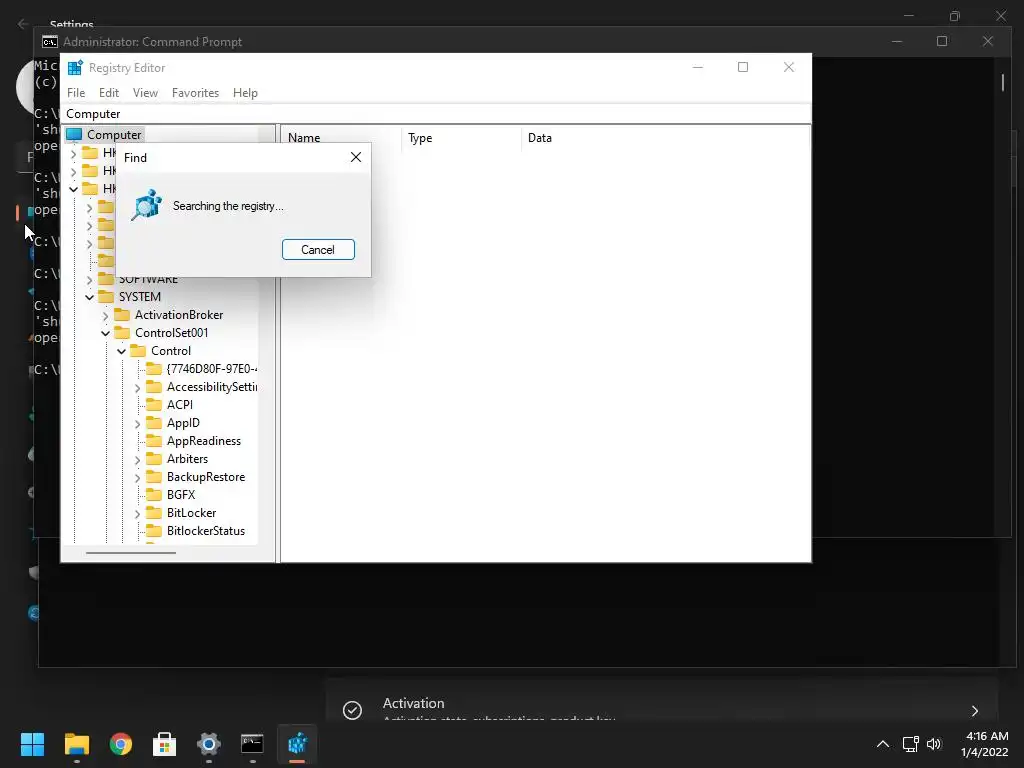Image resolution: width=1024 pixels, height=768 pixels.
Task: Cancel the registry search in Find dialog
Action: [318, 249]
